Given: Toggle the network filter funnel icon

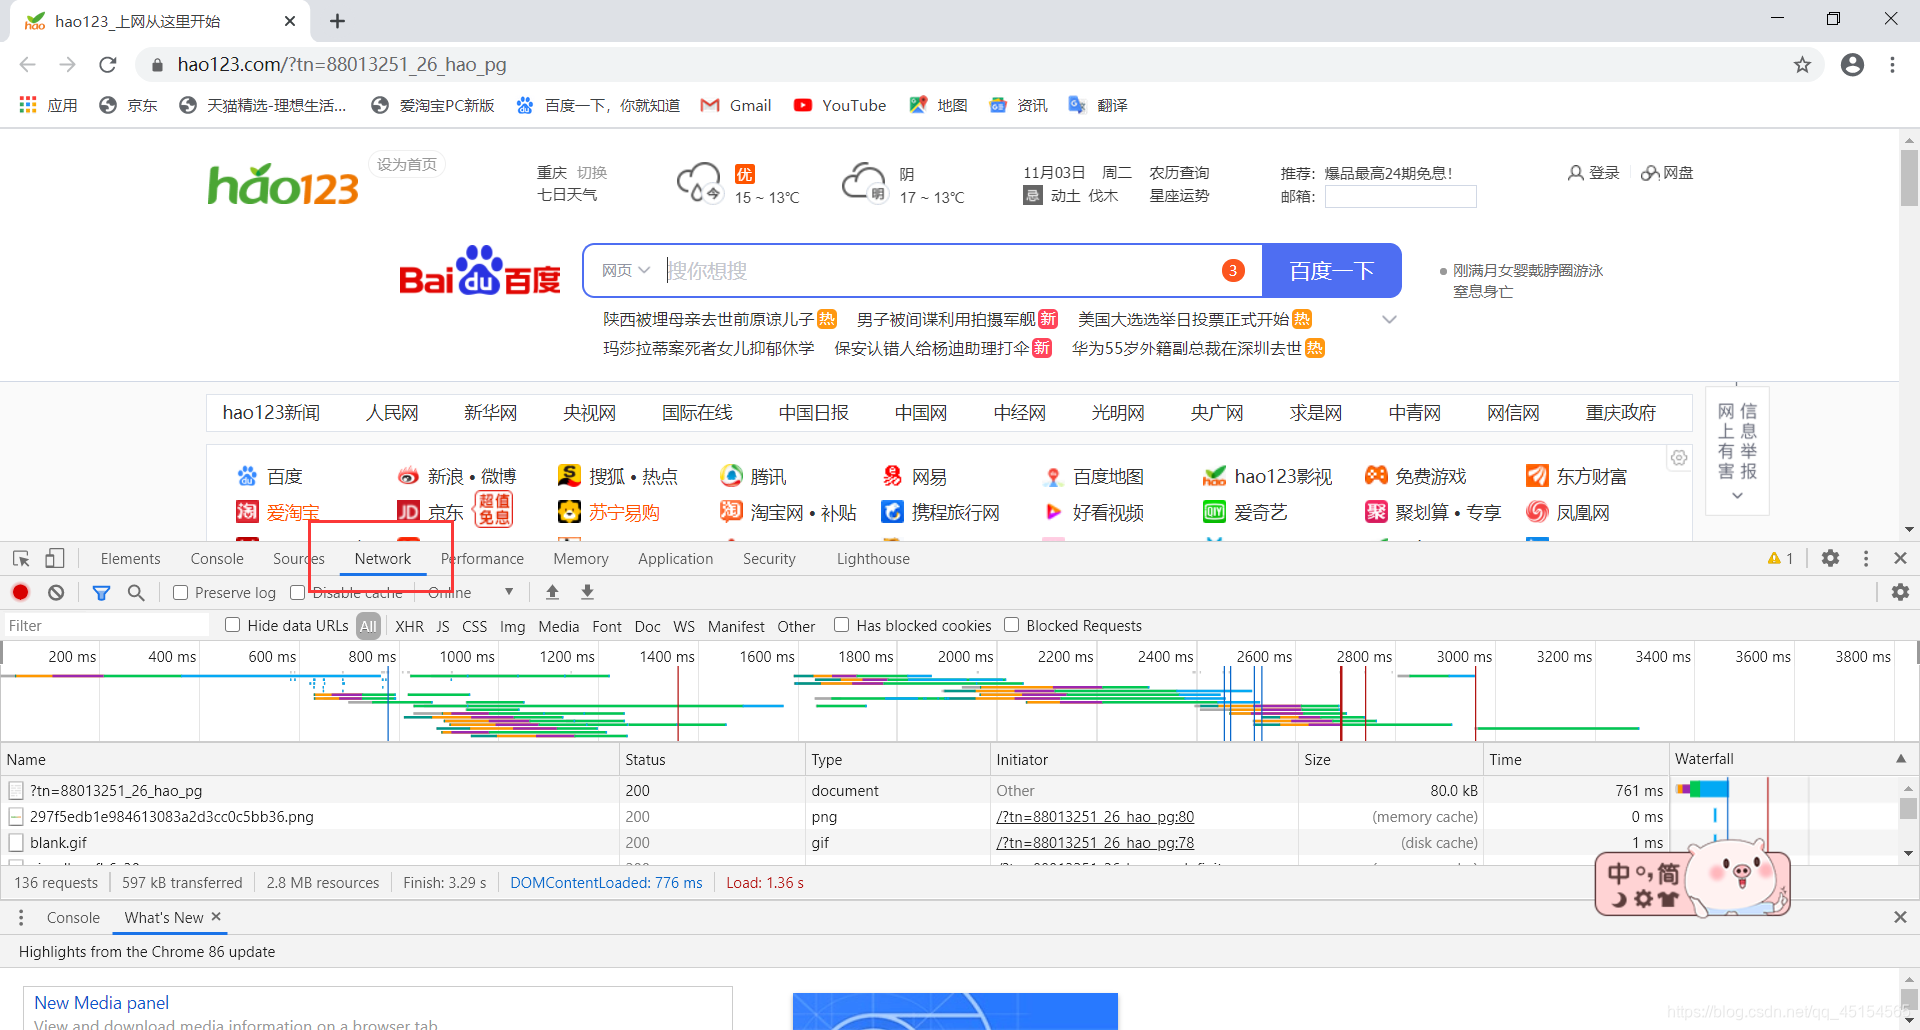Looking at the screenshot, I should click(x=101, y=592).
